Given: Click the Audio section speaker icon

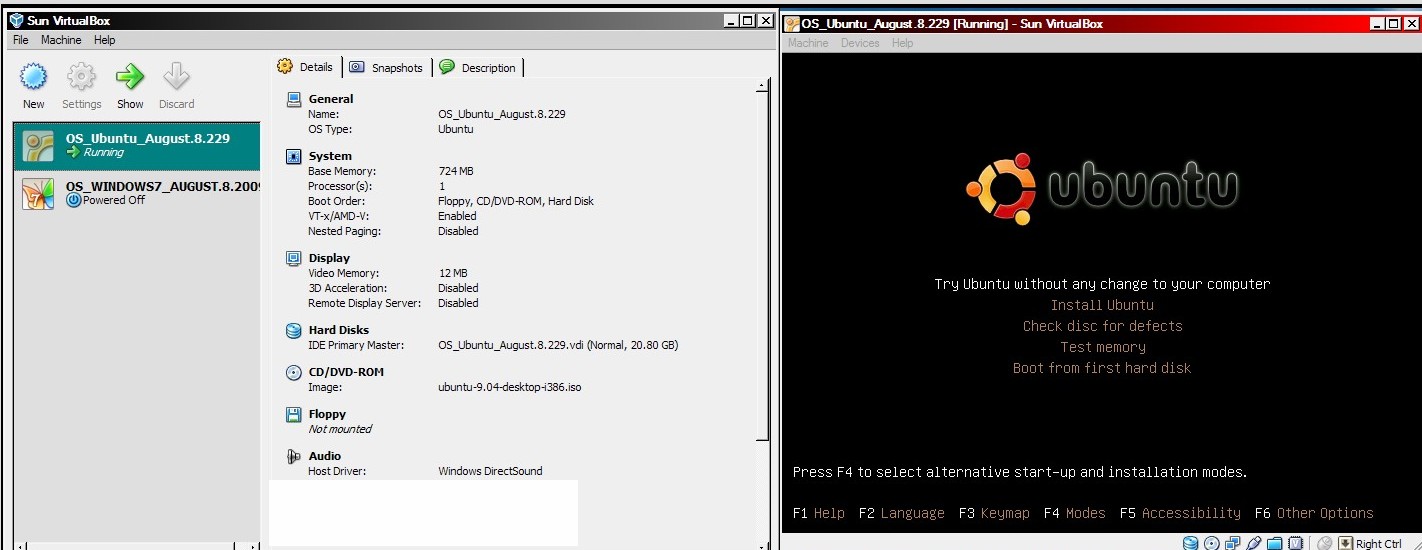Looking at the screenshot, I should click(294, 456).
